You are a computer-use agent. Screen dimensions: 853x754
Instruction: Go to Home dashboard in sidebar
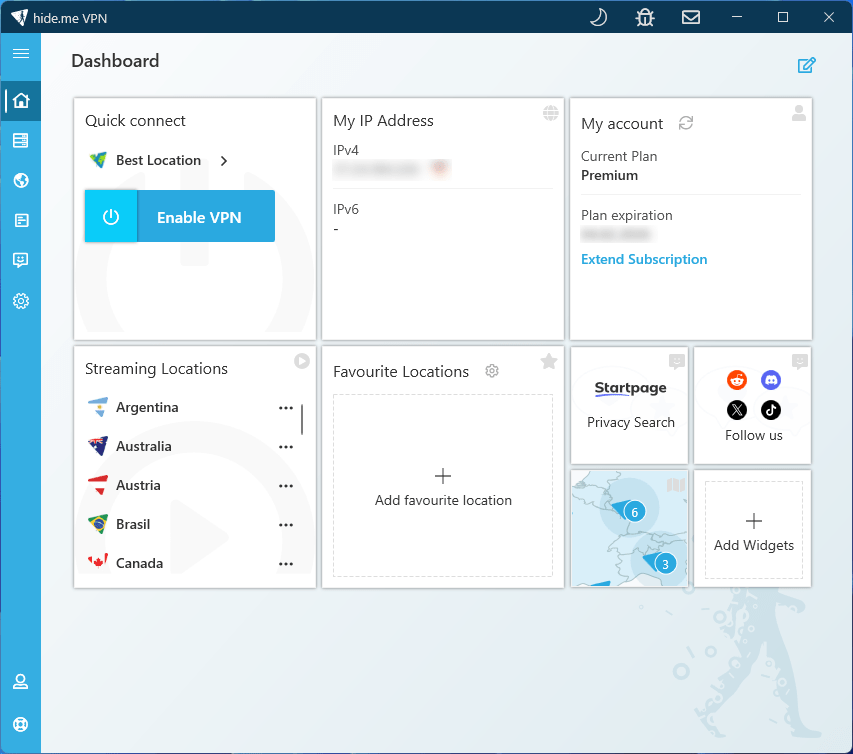[21, 101]
